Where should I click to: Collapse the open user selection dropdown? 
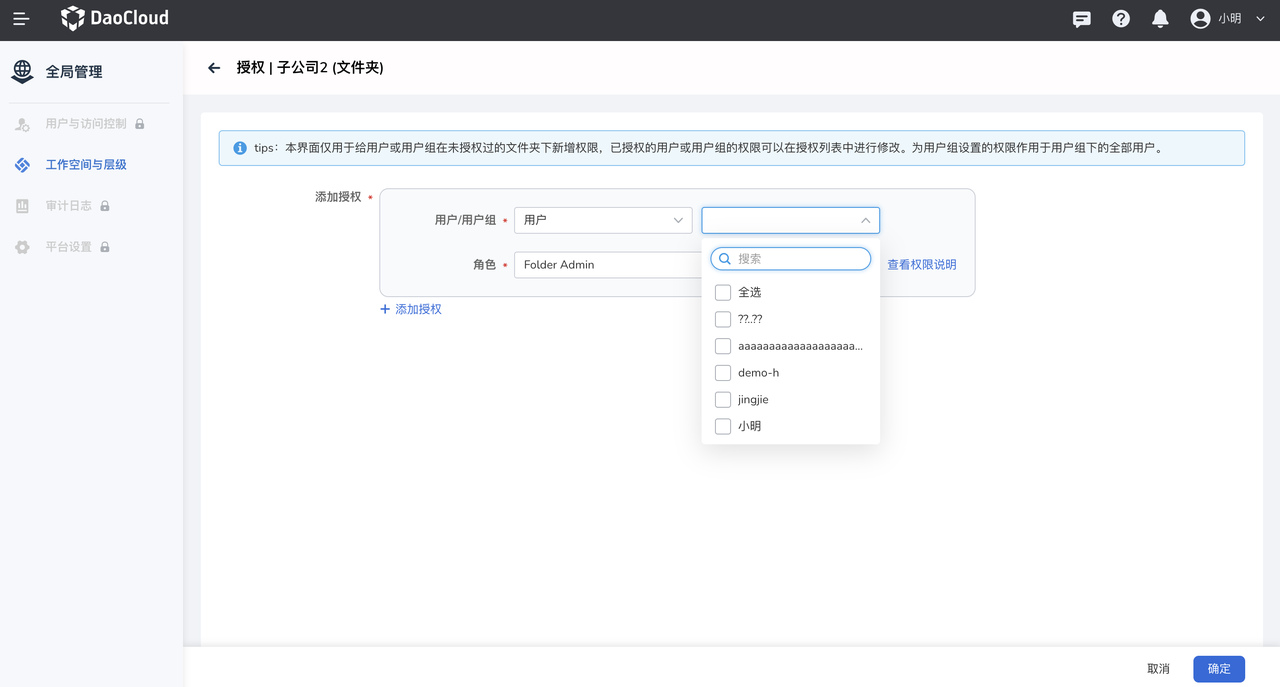865,220
